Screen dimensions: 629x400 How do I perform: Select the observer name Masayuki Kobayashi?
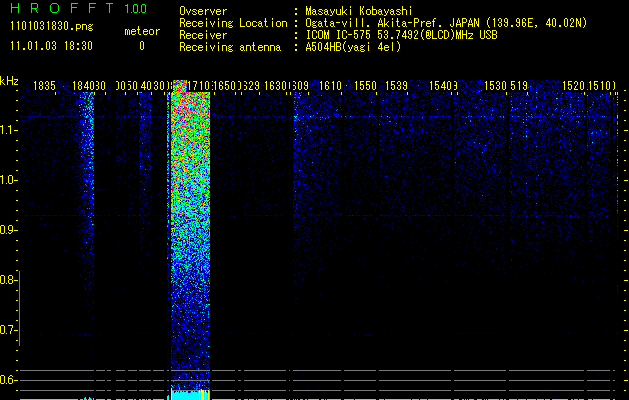(x=359, y=11)
